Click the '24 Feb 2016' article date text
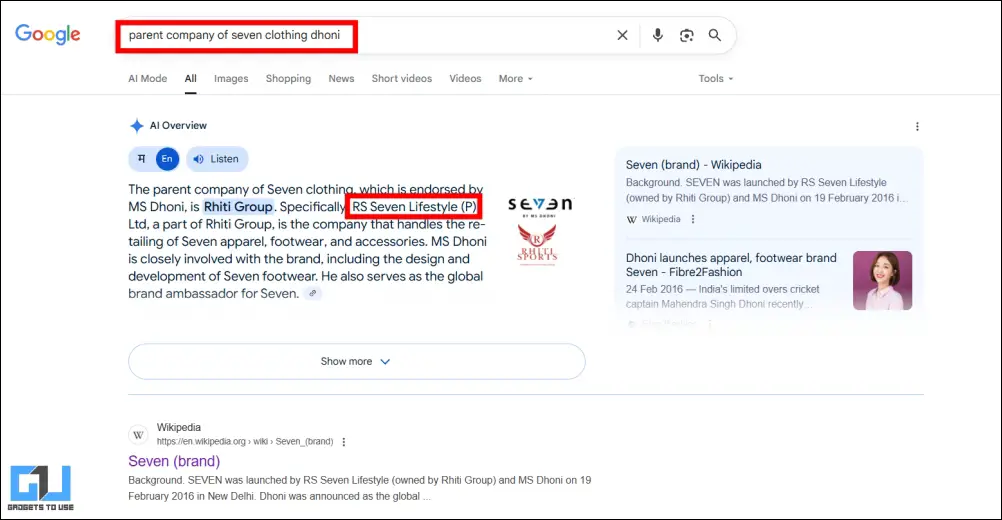1002x520 pixels. tap(654, 289)
